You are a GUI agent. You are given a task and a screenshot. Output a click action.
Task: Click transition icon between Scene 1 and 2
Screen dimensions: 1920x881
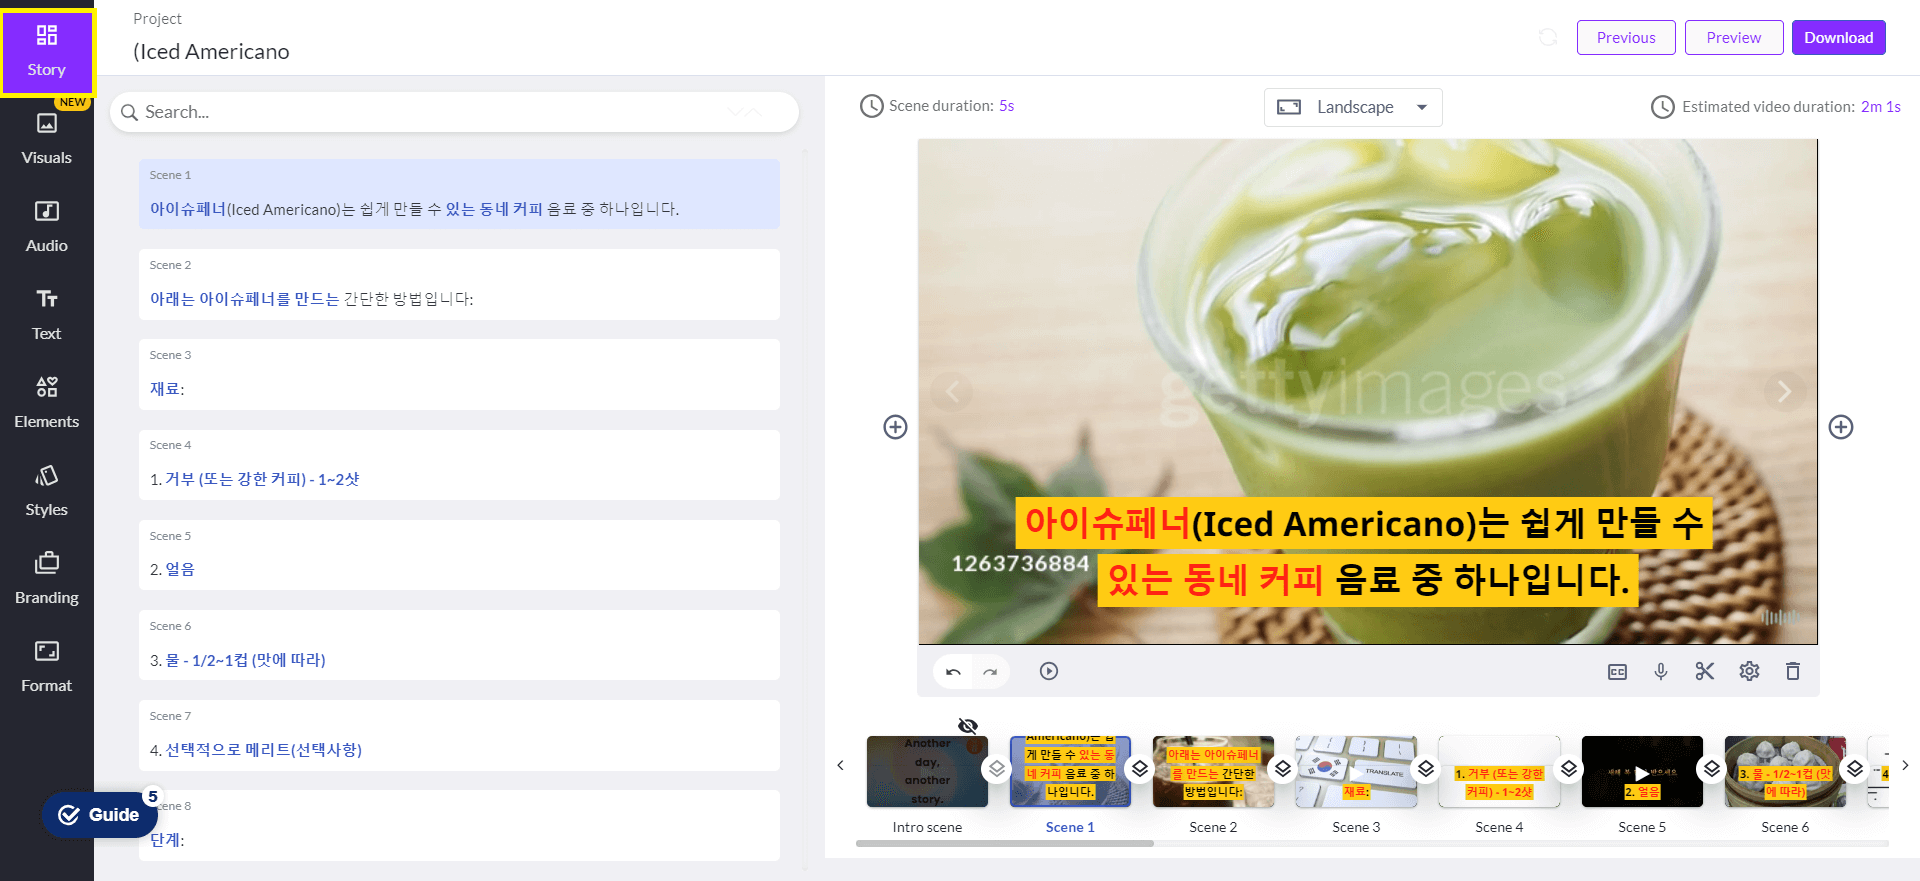pyautogui.click(x=1140, y=769)
